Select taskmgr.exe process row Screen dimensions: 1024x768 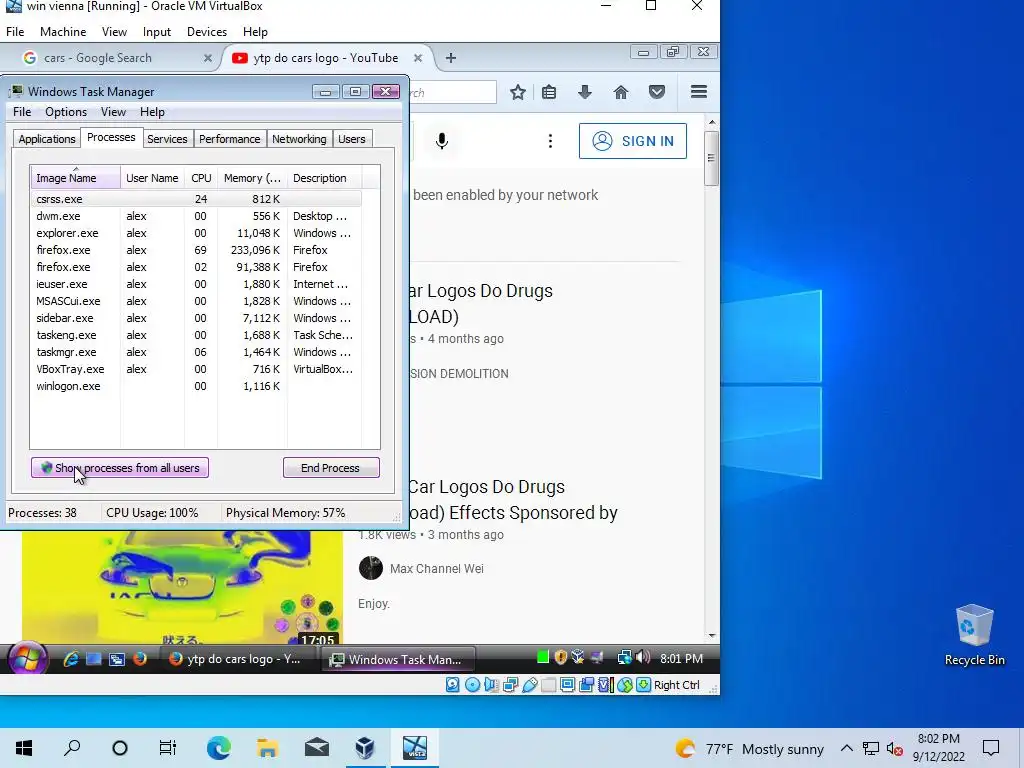pos(196,352)
